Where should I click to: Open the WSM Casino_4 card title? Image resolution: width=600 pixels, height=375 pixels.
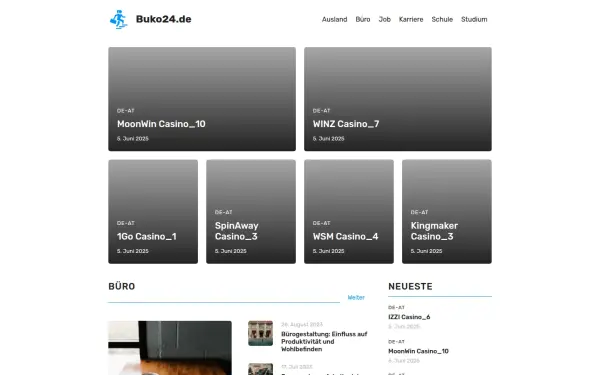(x=345, y=236)
